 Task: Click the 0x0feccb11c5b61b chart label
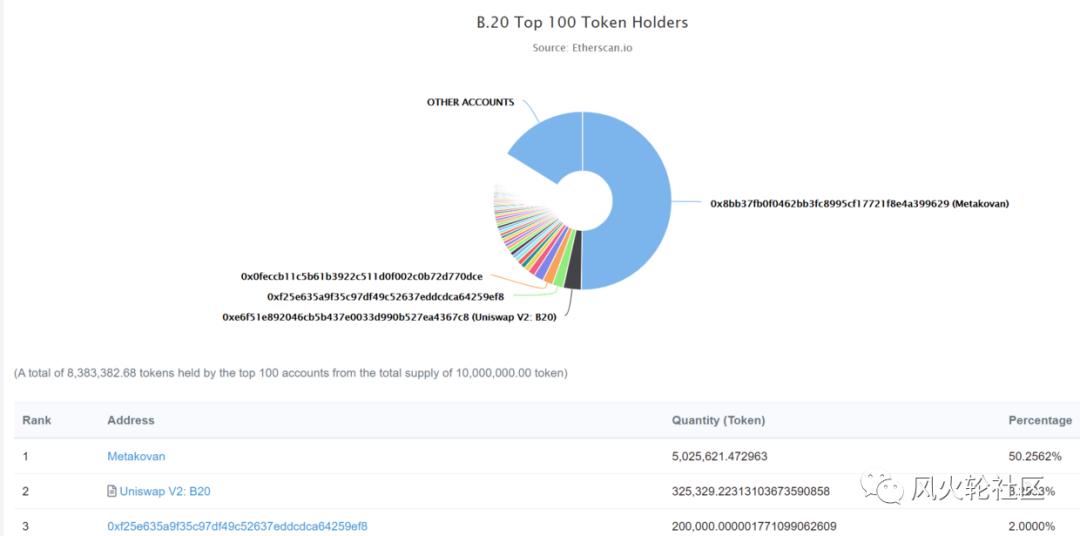point(362,276)
